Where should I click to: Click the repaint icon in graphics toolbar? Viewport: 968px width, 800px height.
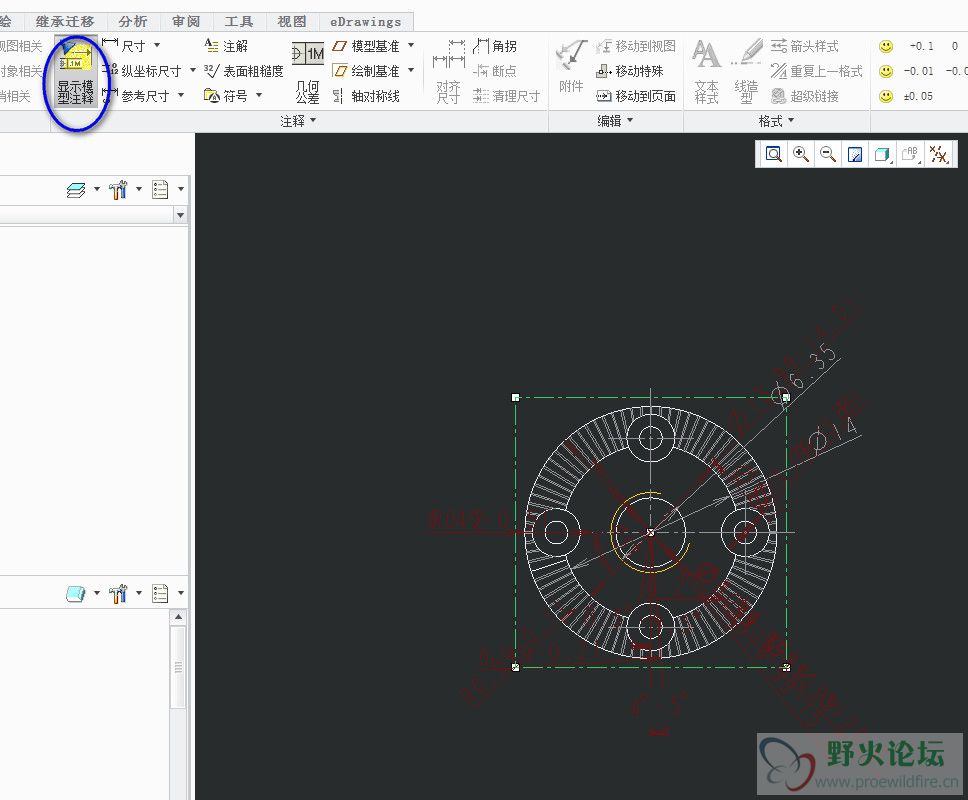point(855,154)
